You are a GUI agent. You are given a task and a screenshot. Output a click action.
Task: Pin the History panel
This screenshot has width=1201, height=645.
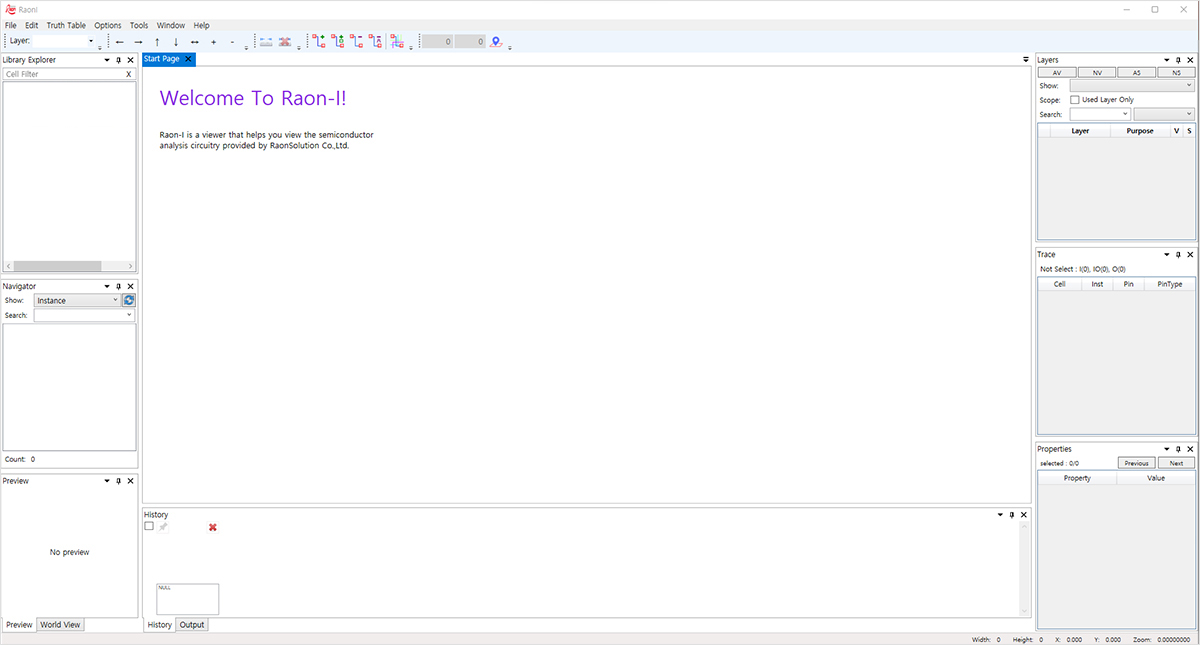pos(1011,515)
